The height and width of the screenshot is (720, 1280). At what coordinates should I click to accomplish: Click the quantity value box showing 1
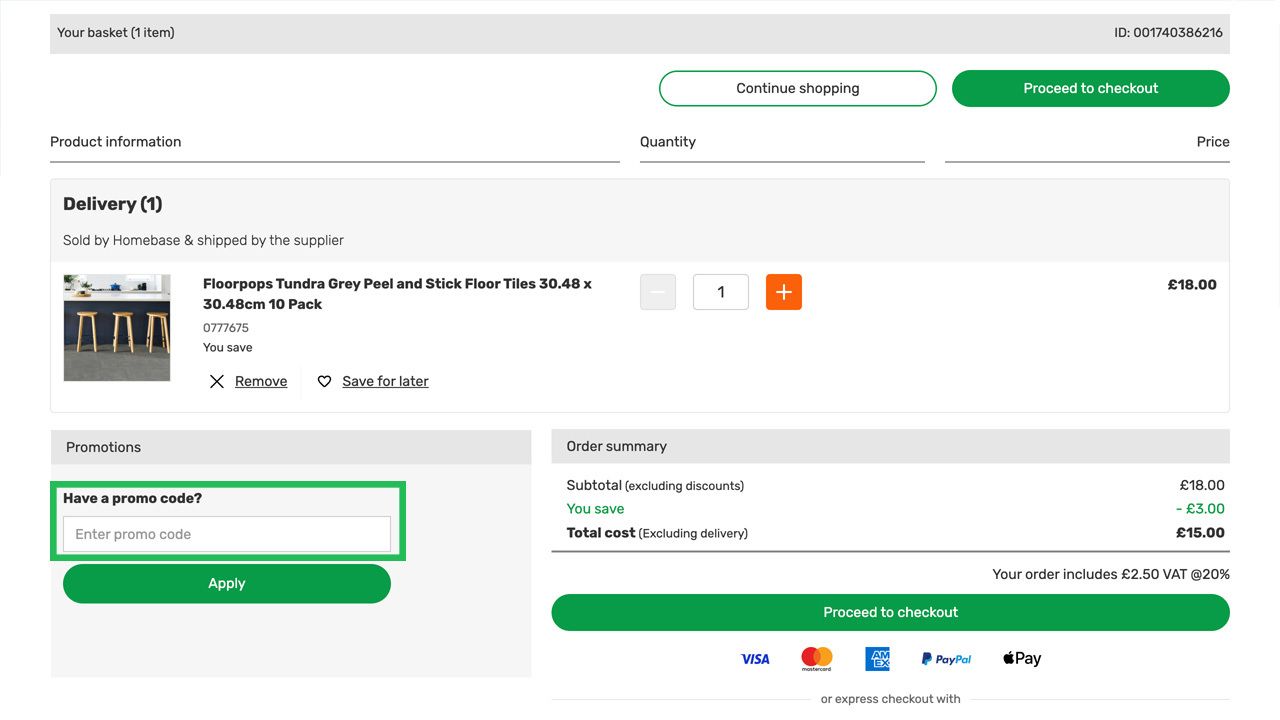click(720, 291)
